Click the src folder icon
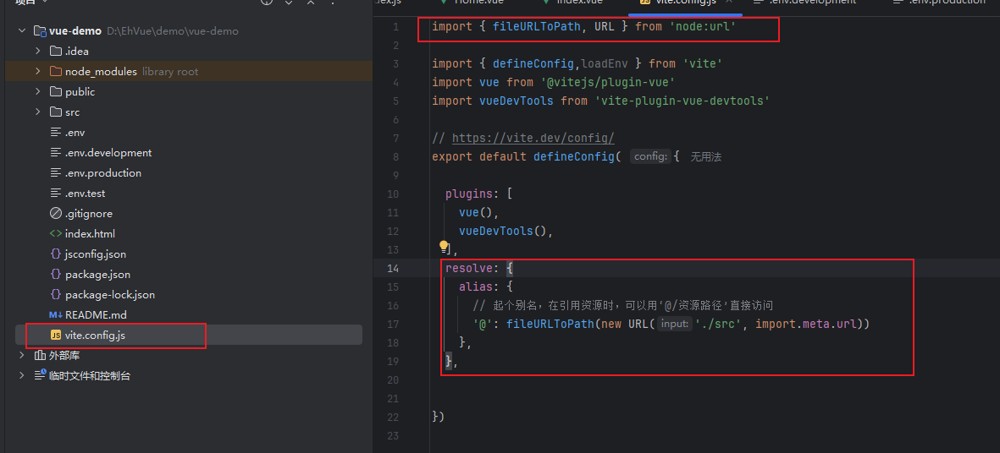Screen dimensions: 1000x453 point(55,112)
